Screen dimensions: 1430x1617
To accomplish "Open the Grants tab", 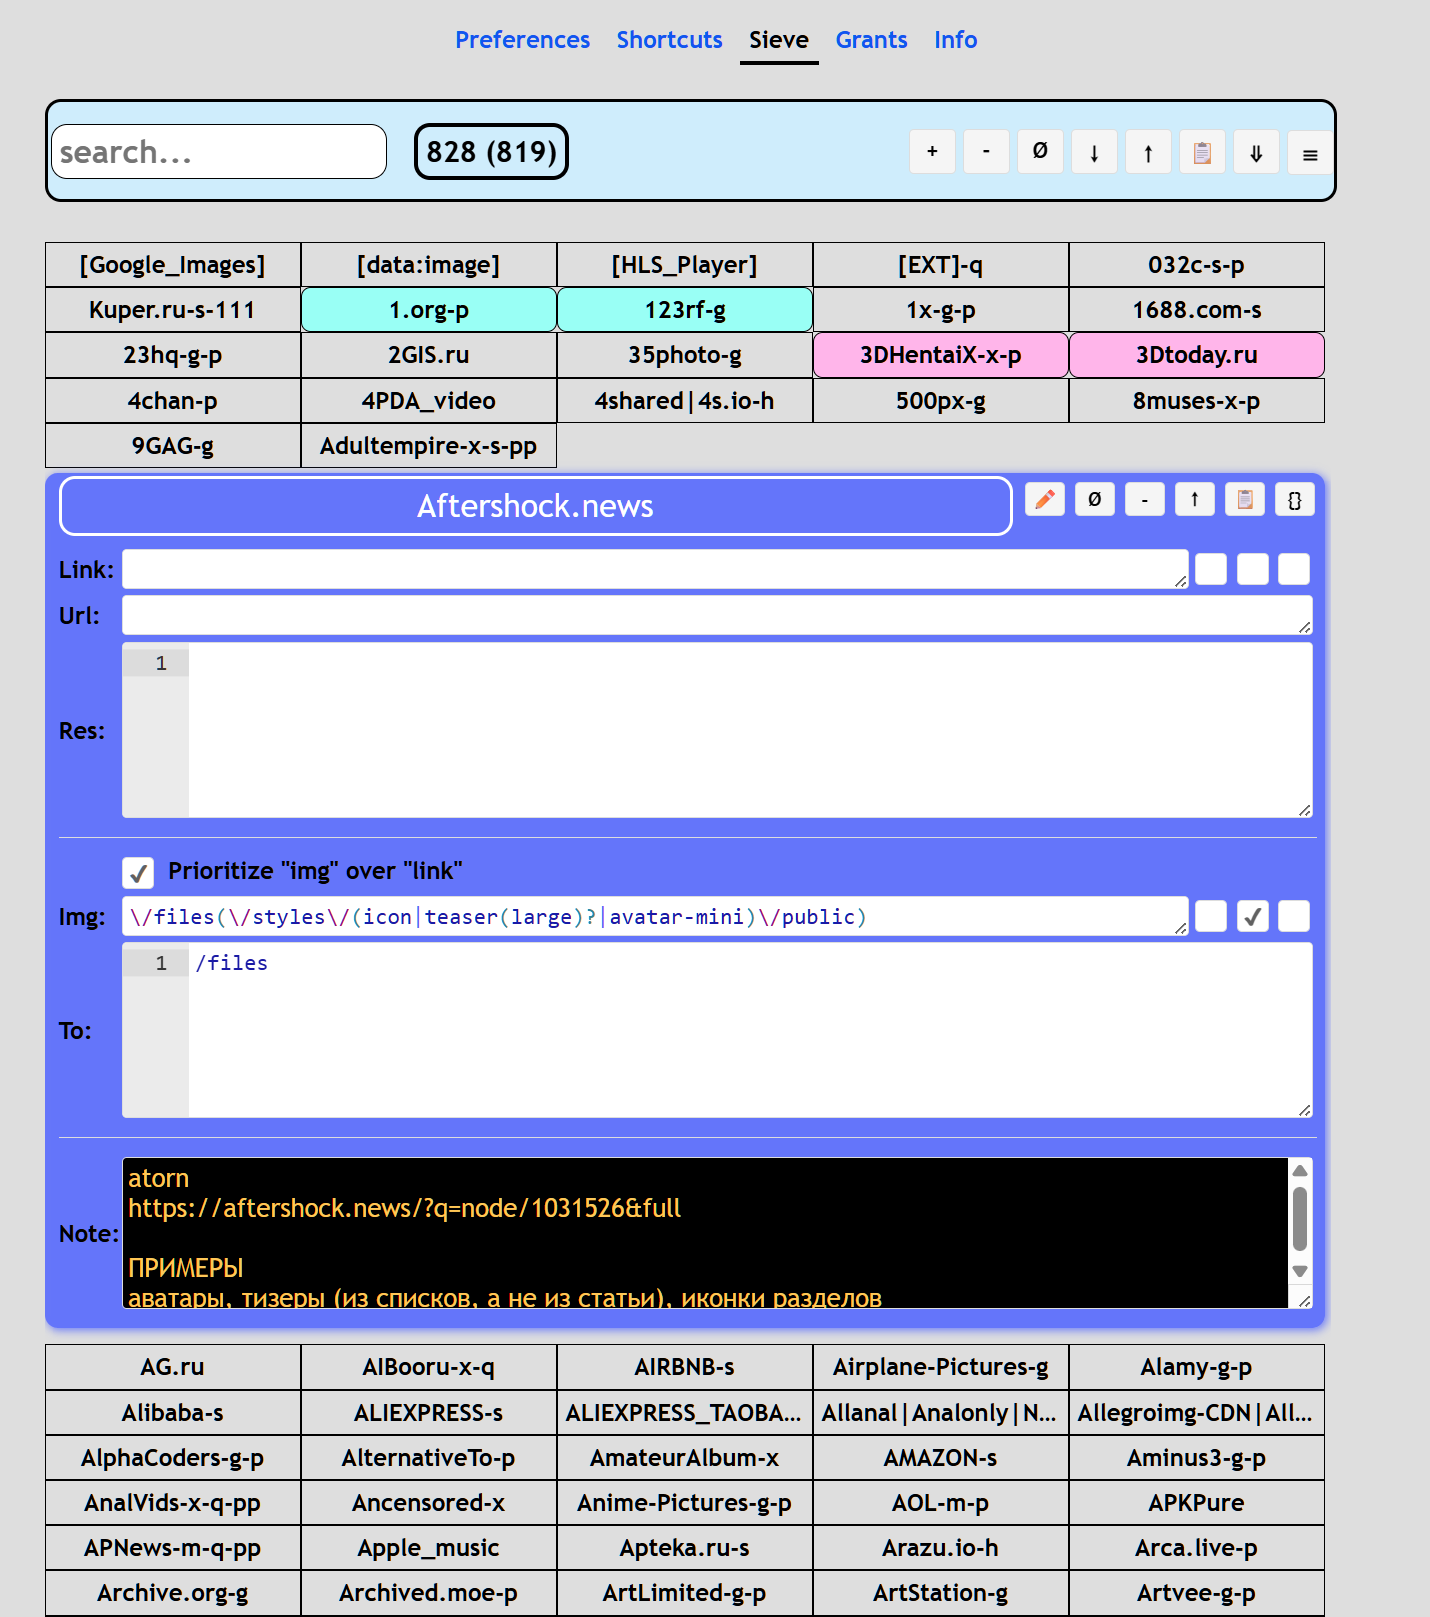I will point(871,40).
